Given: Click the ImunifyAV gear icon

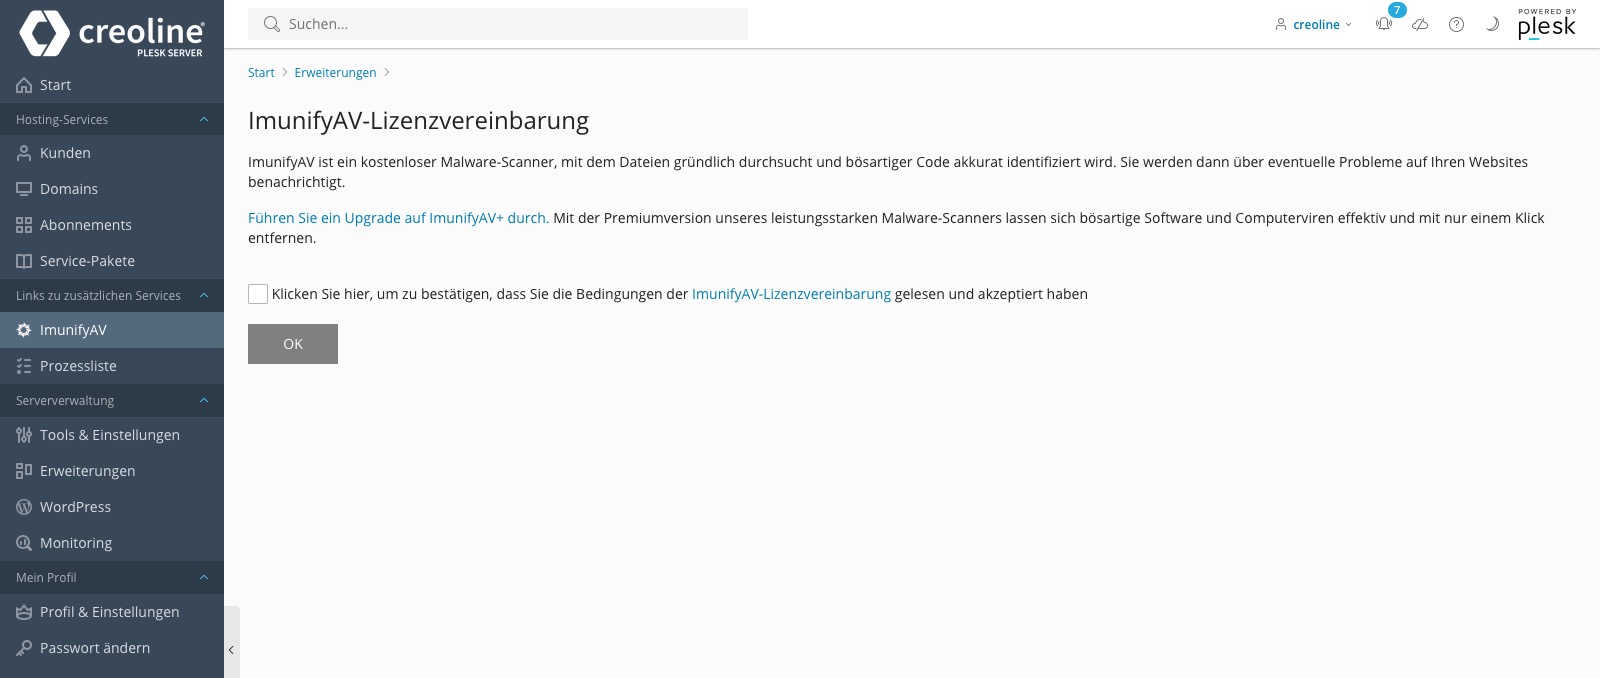Looking at the screenshot, I should click(x=24, y=330).
